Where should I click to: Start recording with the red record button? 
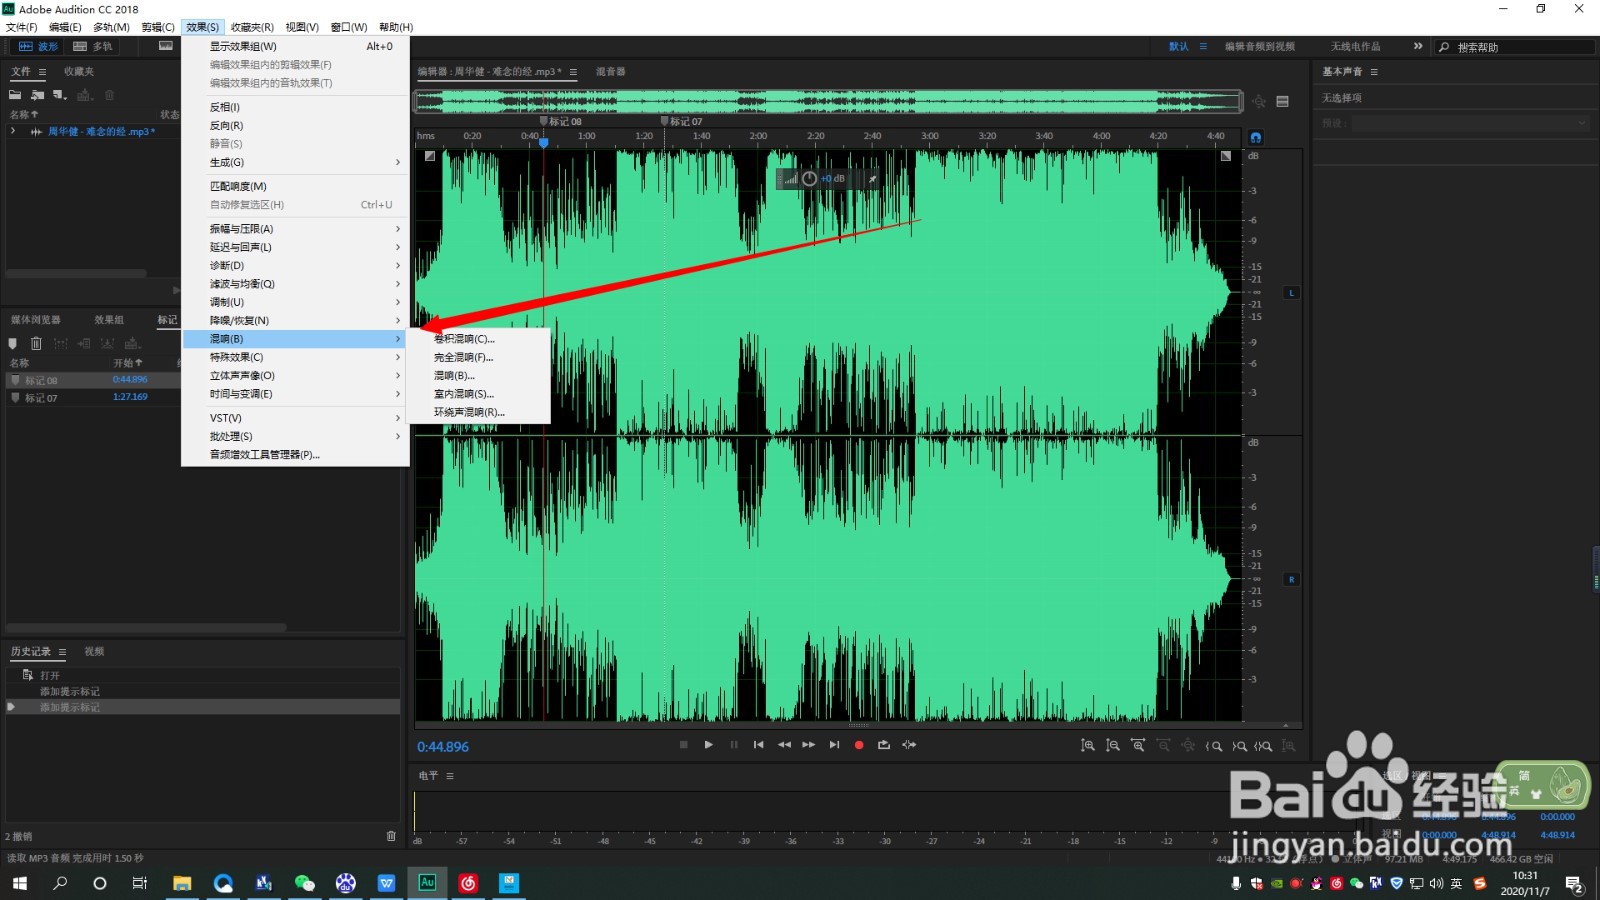pyautogui.click(x=859, y=745)
